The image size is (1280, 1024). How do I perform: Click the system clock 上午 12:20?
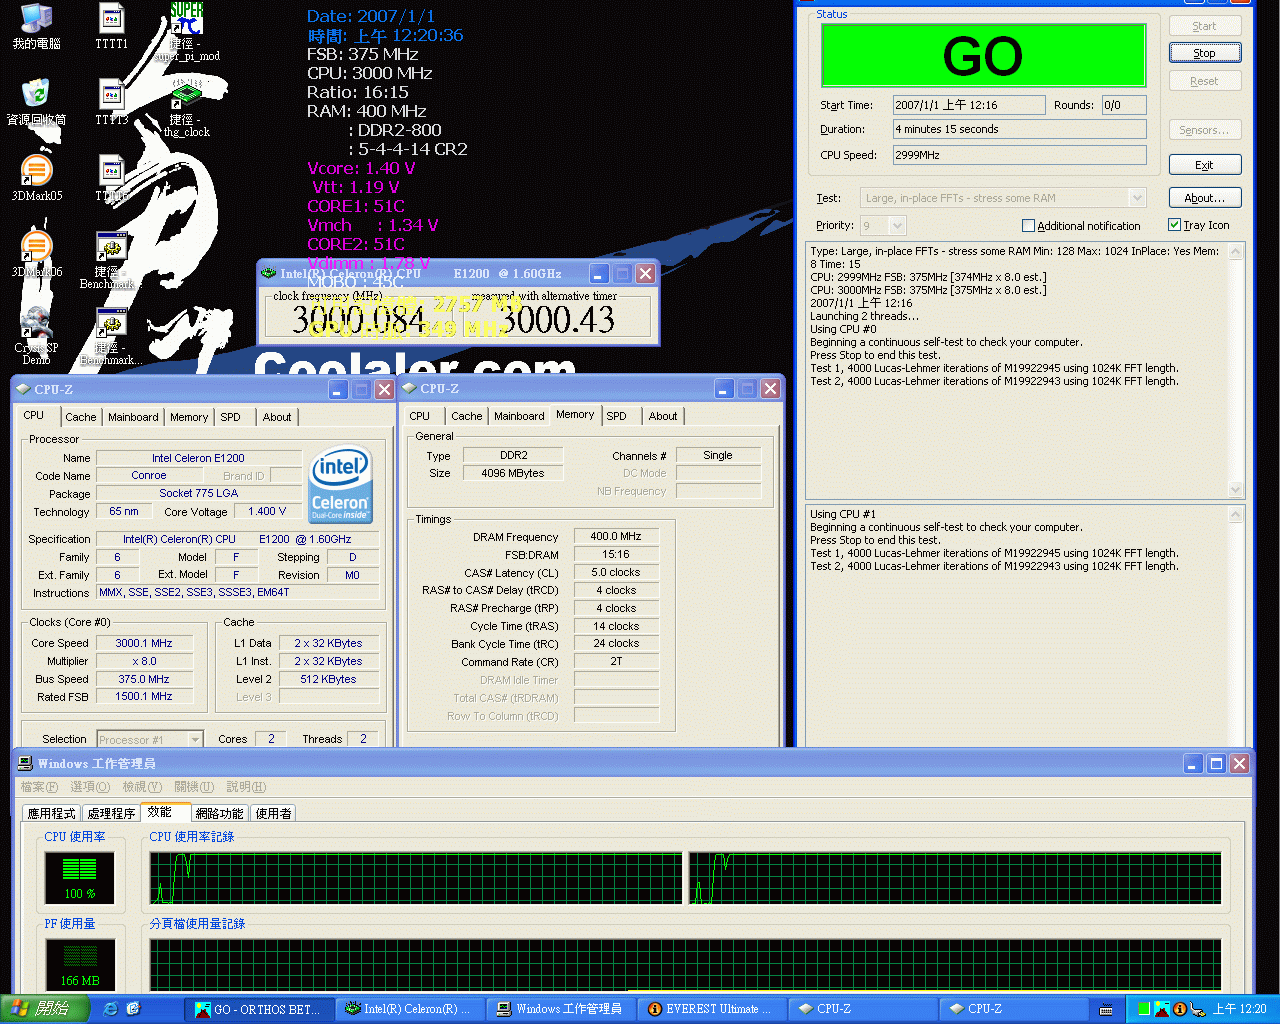pos(1239,1009)
